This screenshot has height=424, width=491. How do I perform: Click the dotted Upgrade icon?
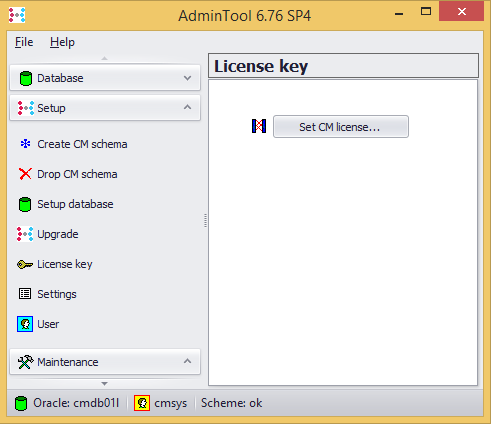(25, 234)
